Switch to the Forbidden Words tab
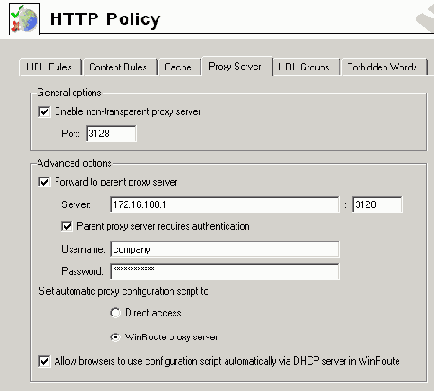 click(x=384, y=67)
